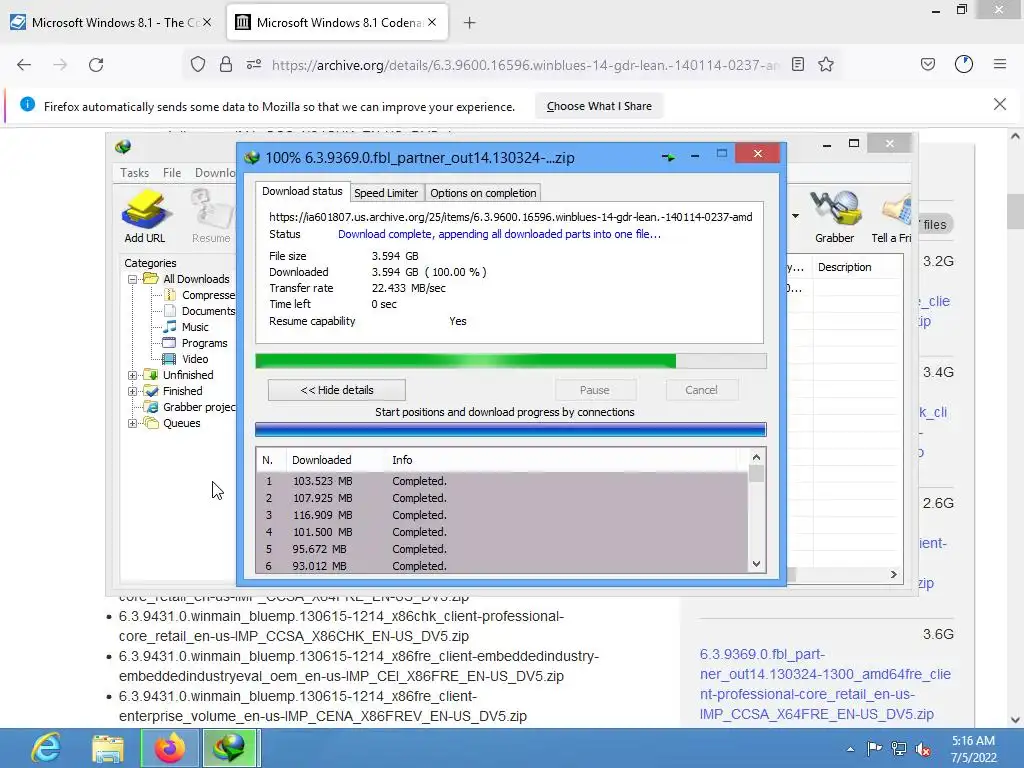Switch to the Speed Limiter tab

click(386, 193)
